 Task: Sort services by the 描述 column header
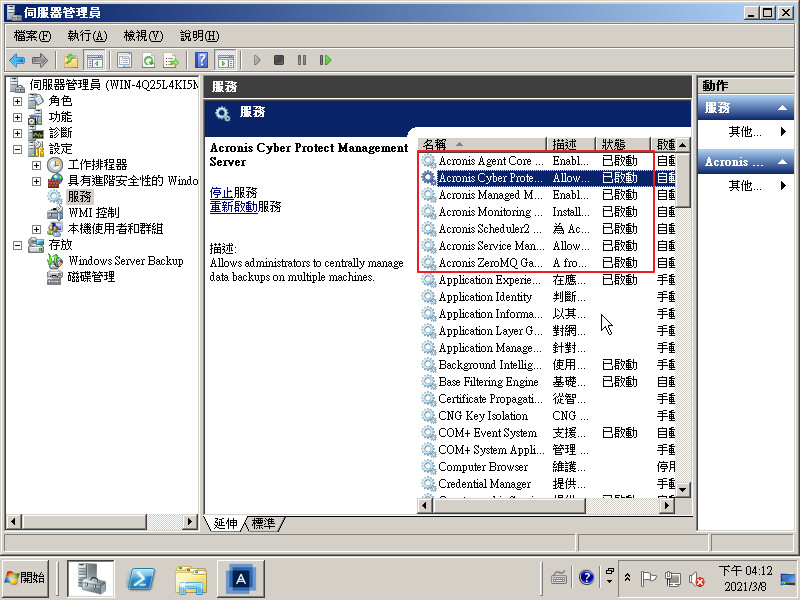[x=571, y=144]
